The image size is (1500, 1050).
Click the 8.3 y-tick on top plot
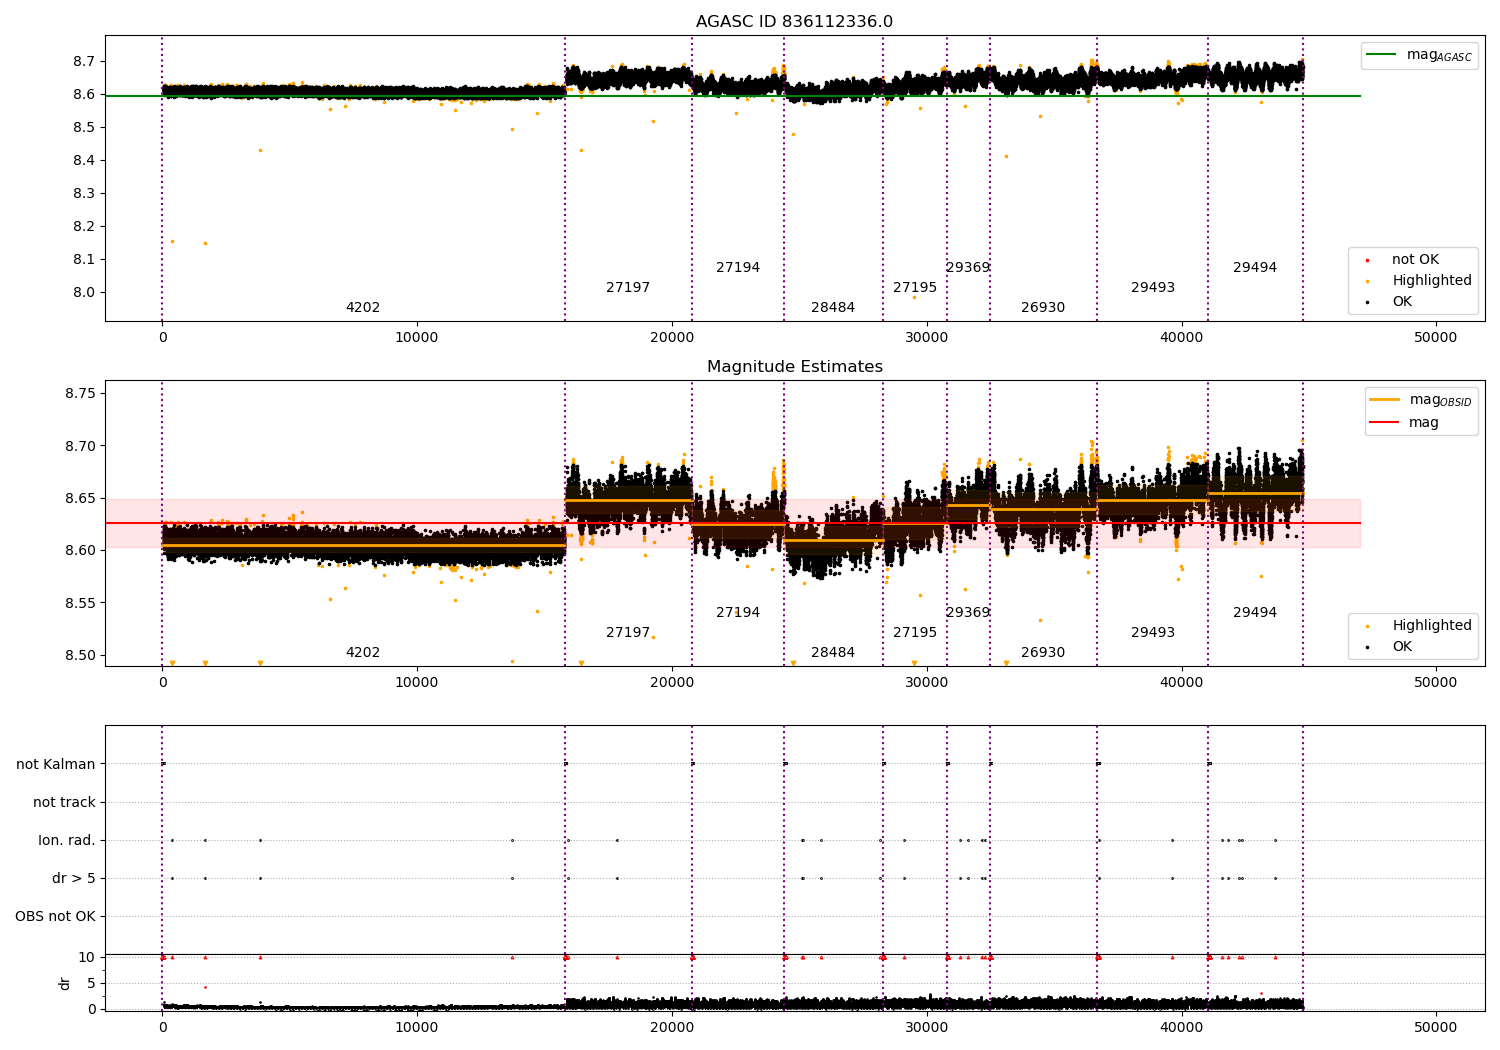pos(84,194)
